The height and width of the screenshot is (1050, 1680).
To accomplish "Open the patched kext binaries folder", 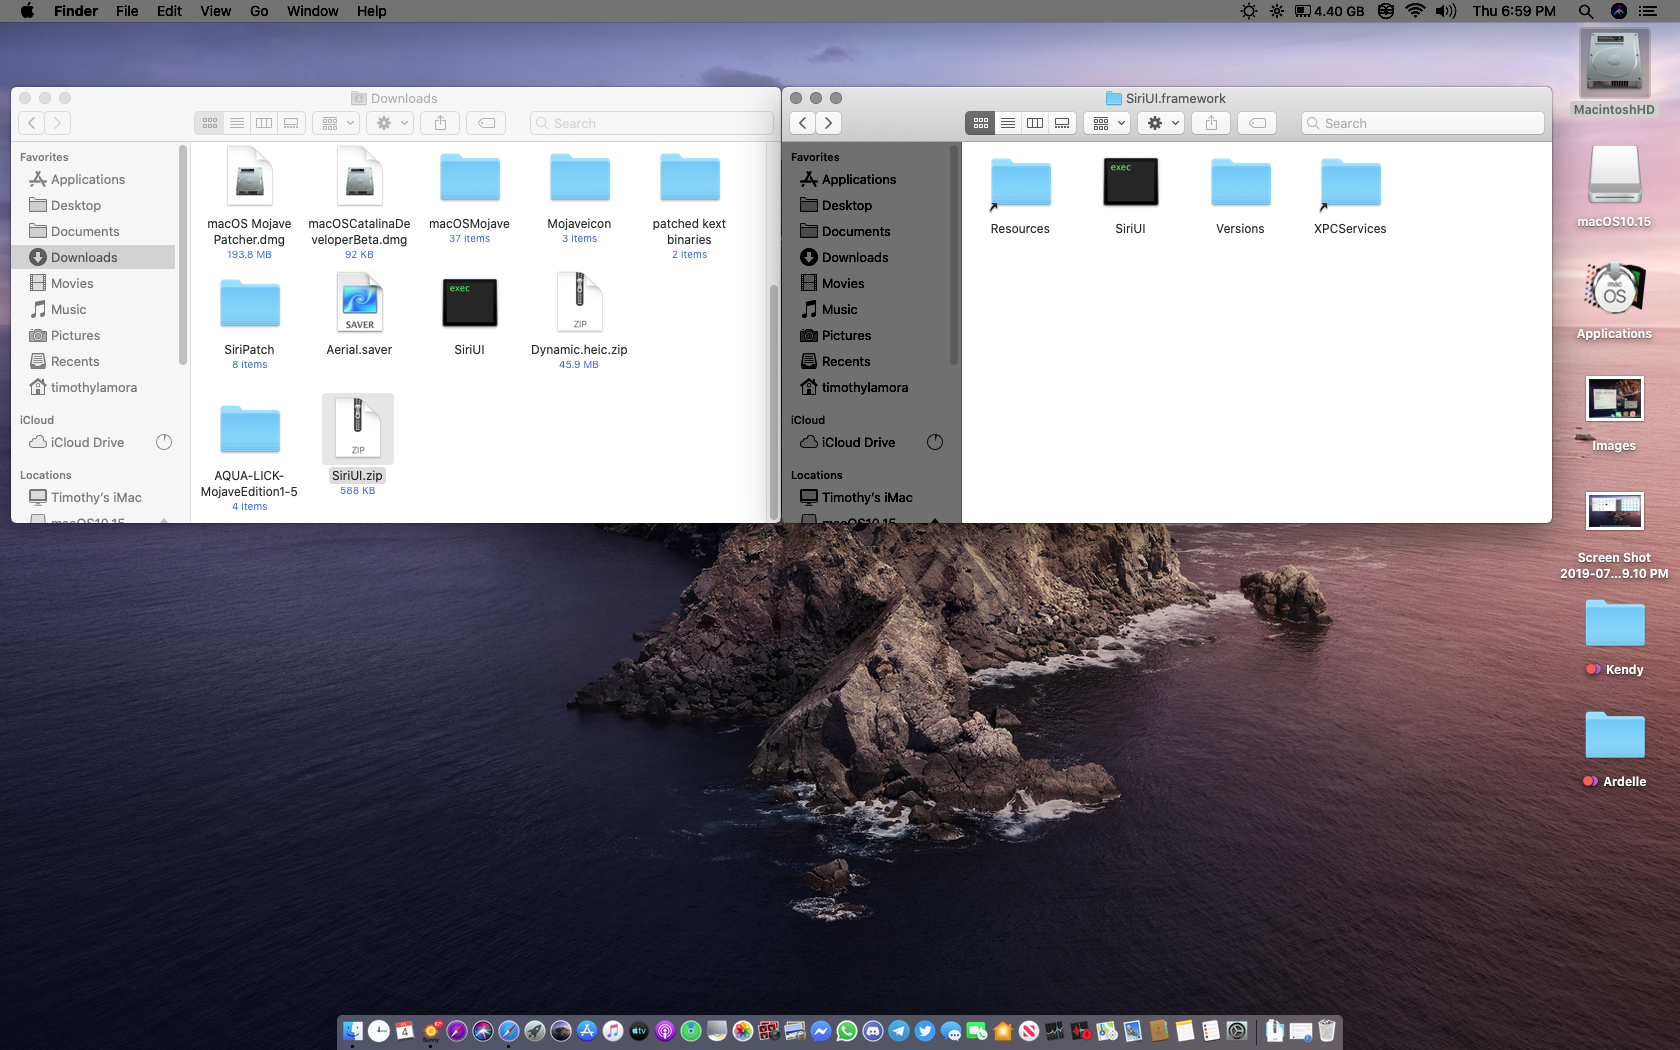I will 689,178.
